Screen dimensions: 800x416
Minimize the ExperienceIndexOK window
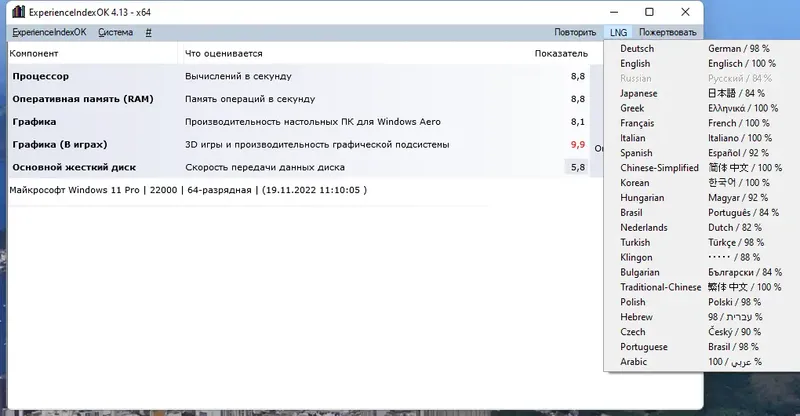pos(614,12)
